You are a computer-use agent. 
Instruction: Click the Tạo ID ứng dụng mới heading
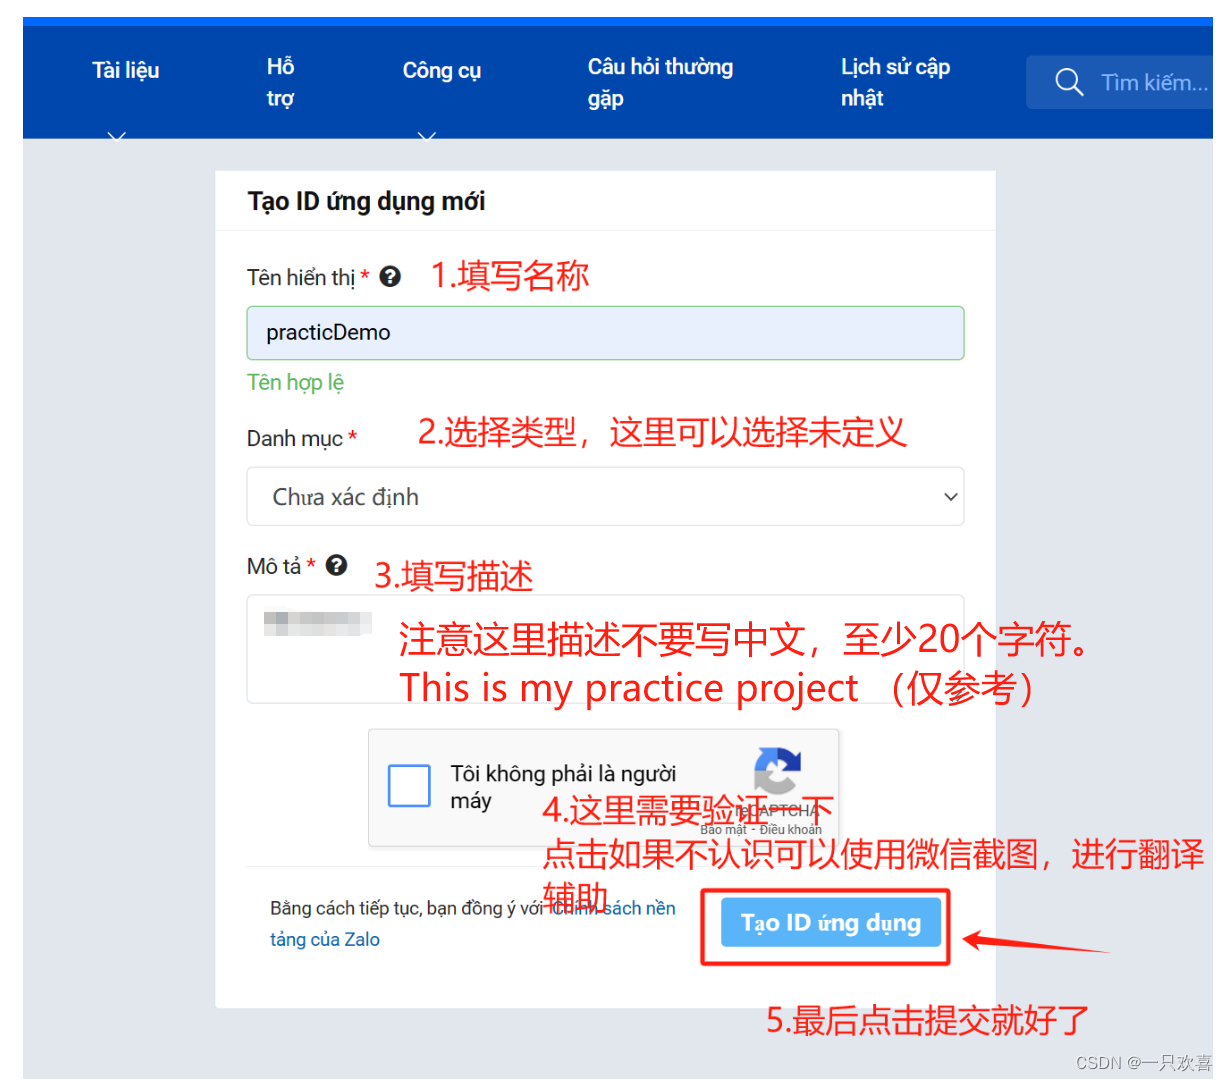(x=366, y=202)
